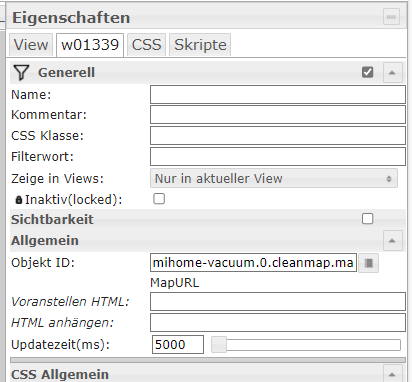This screenshot has width=412, height=382.
Task: Uncheck the Generell section checkbox
Action: 367,72
